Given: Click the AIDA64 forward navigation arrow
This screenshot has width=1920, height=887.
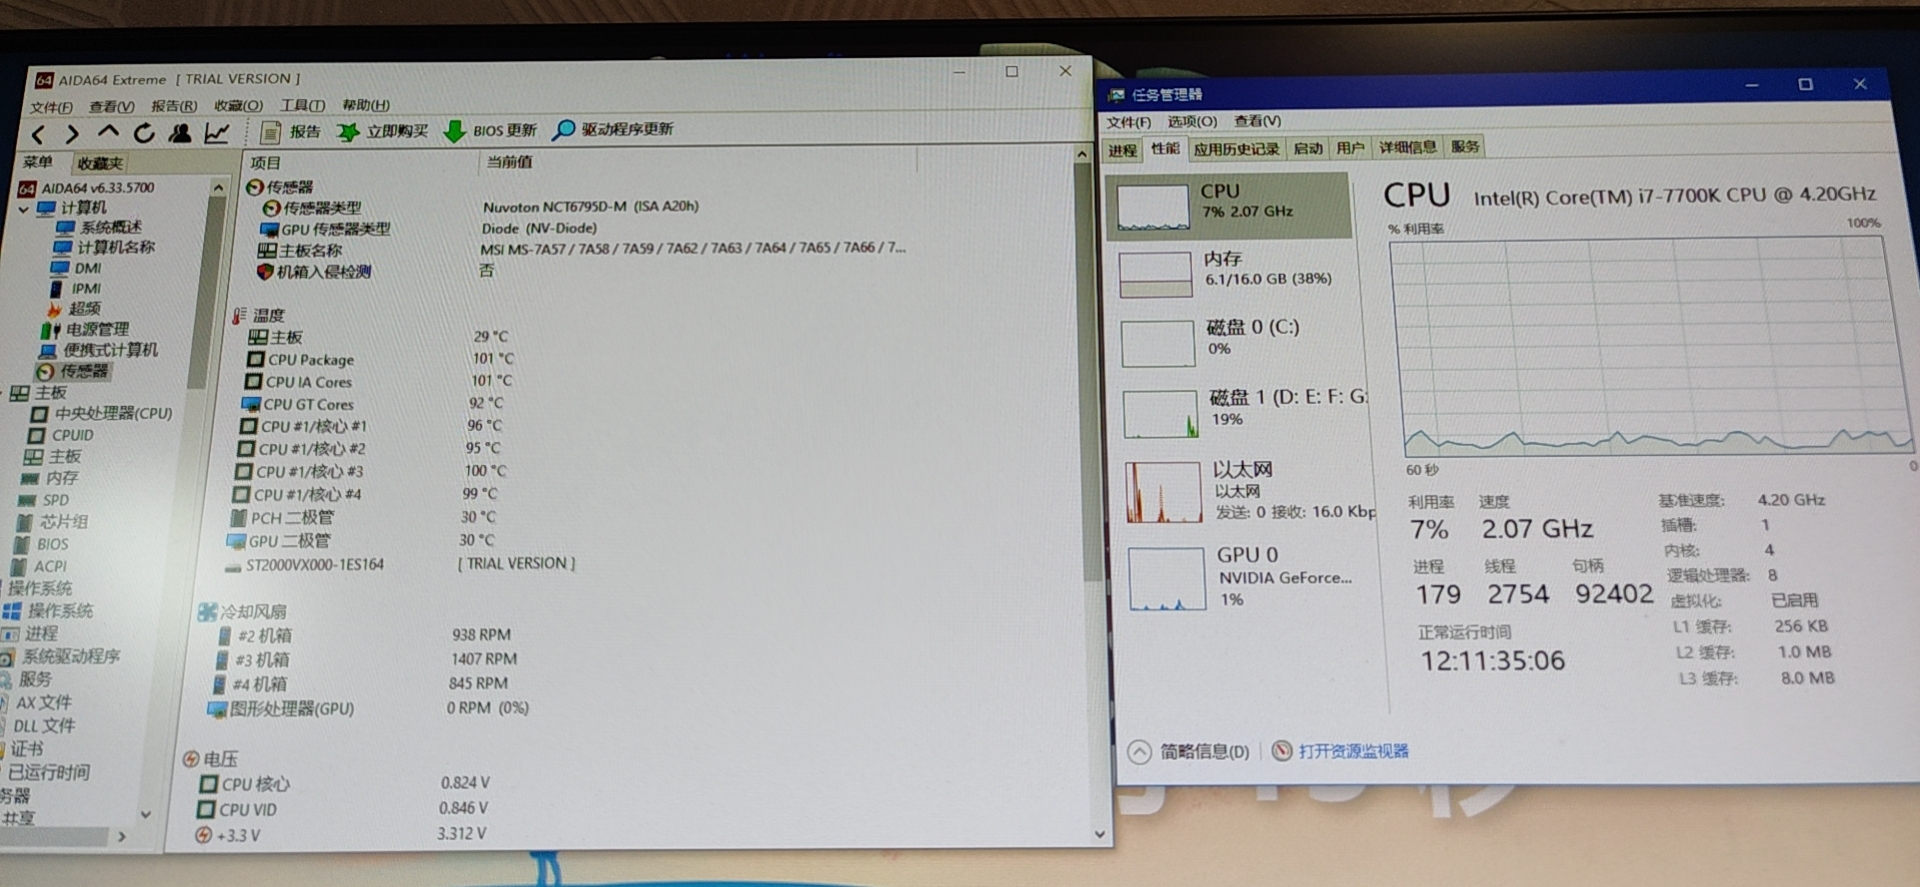Looking at the screenshot, I should pos(72,134).
